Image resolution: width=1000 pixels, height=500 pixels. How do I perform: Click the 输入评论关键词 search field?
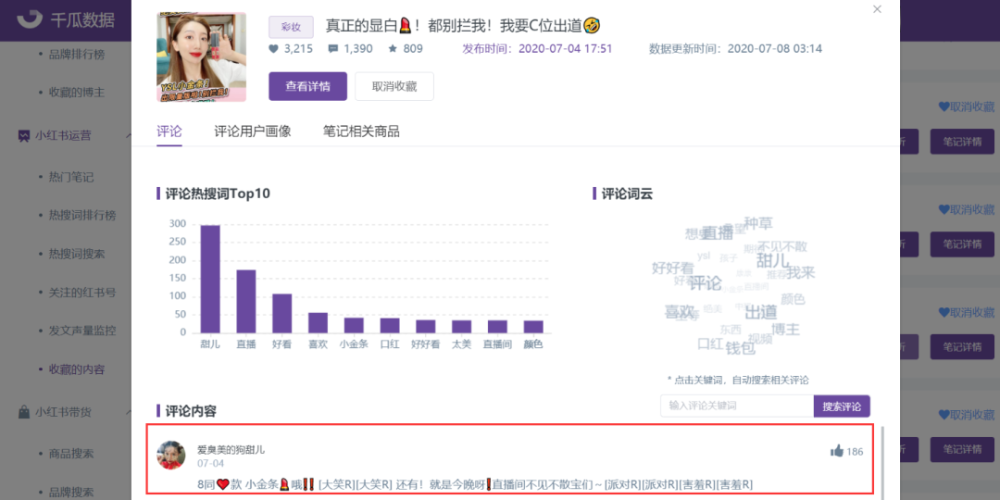[x=737, y=406]
